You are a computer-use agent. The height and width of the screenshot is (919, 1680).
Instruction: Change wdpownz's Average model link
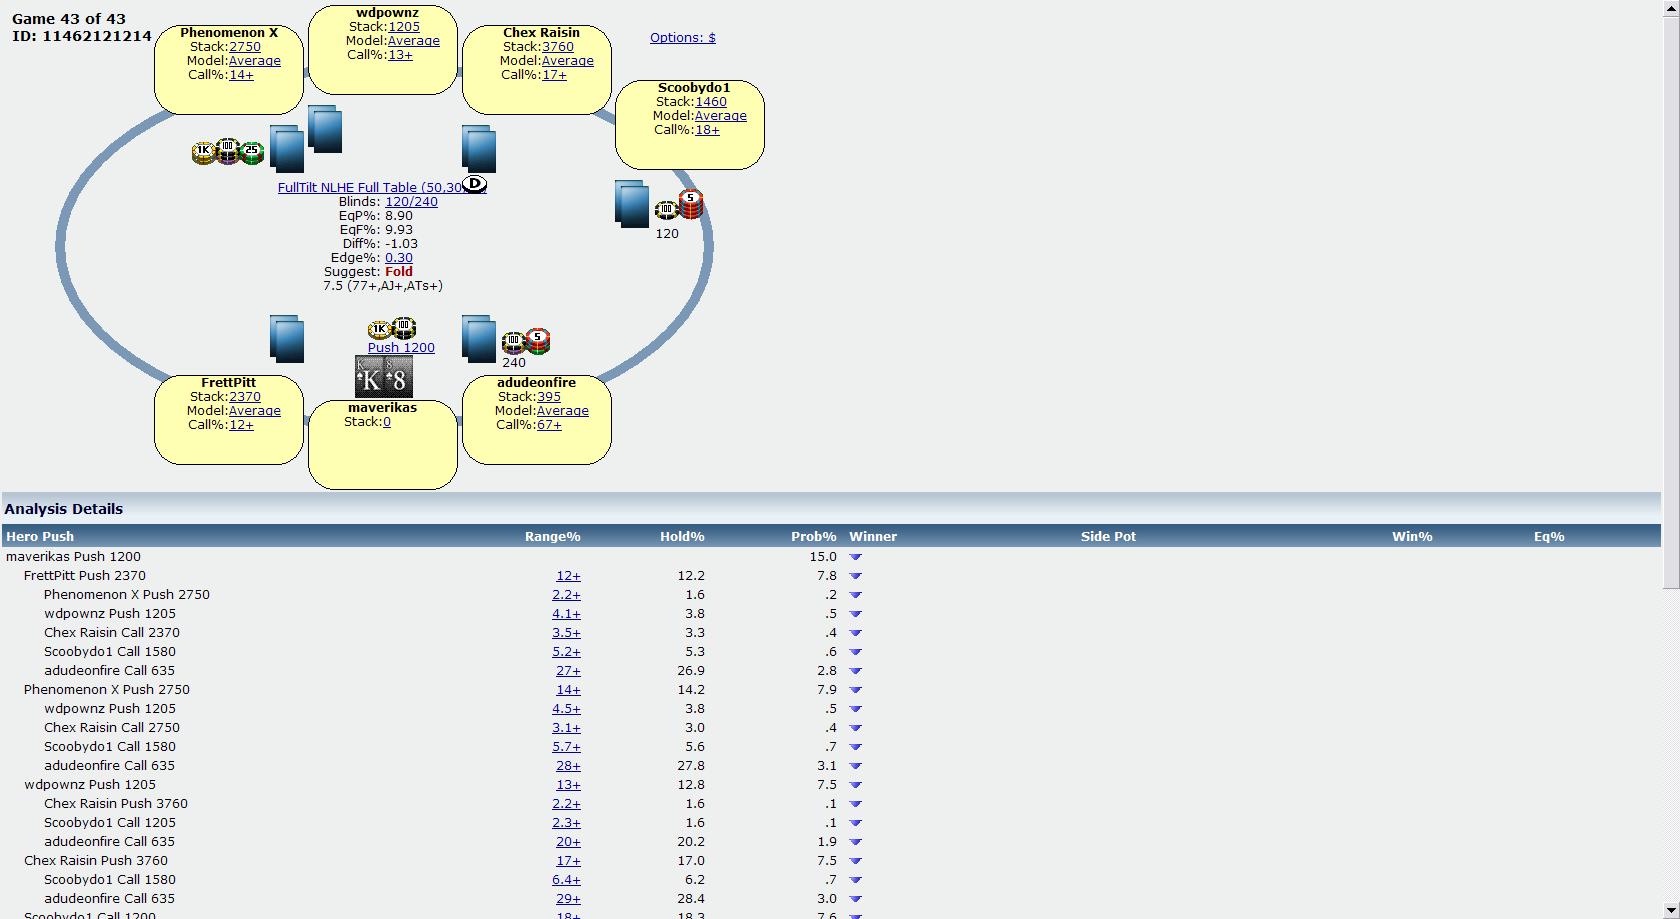click(x=413, y=41)
